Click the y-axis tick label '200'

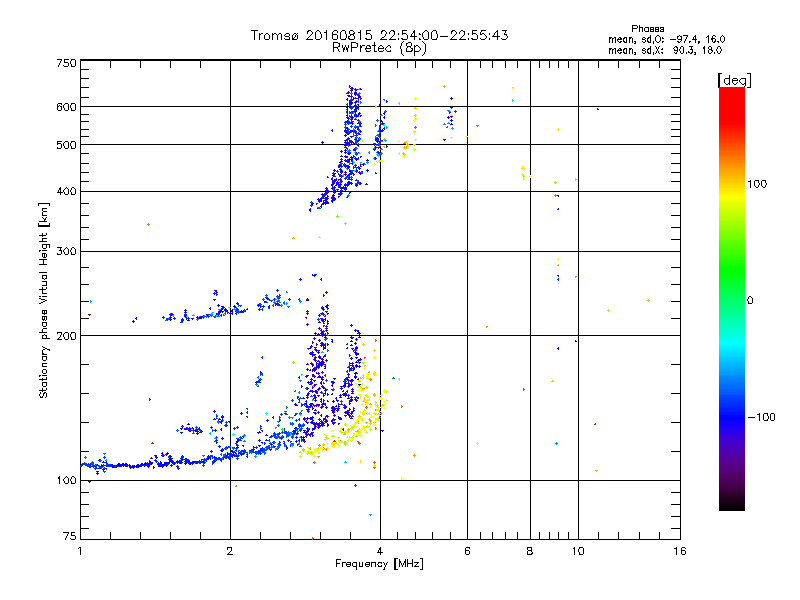[x=66, y=336]
